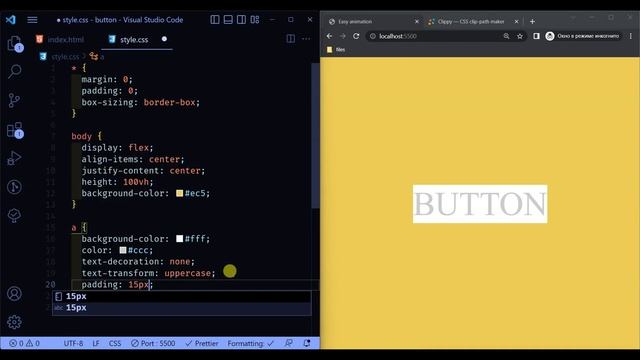Split the editor to the right

(291, 39)
